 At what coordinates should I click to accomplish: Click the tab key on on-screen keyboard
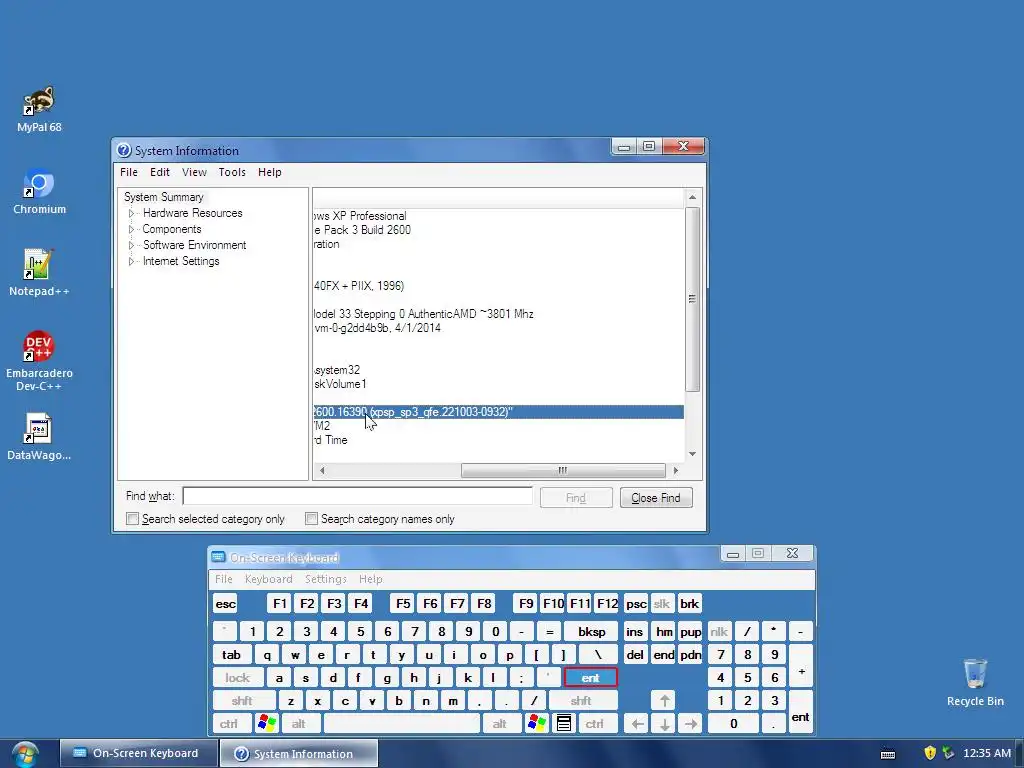click(231, 654)
